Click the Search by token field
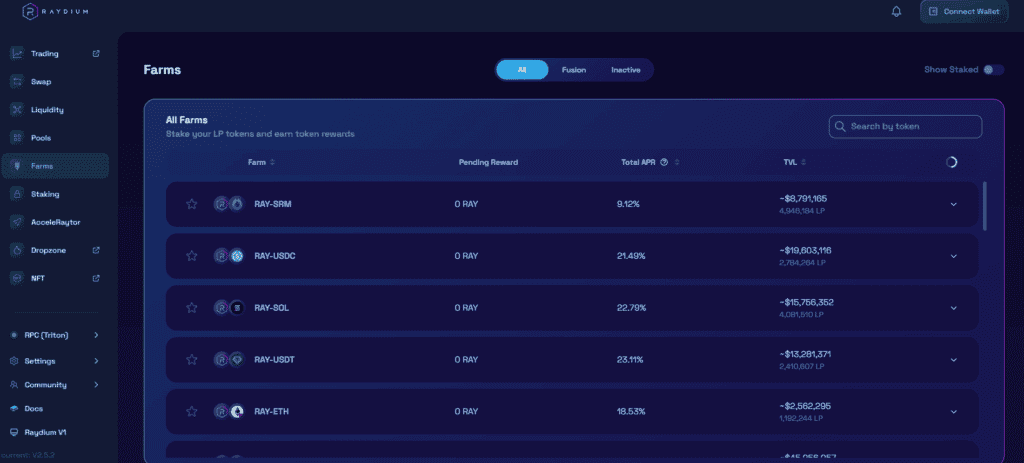 pos(905,127)
